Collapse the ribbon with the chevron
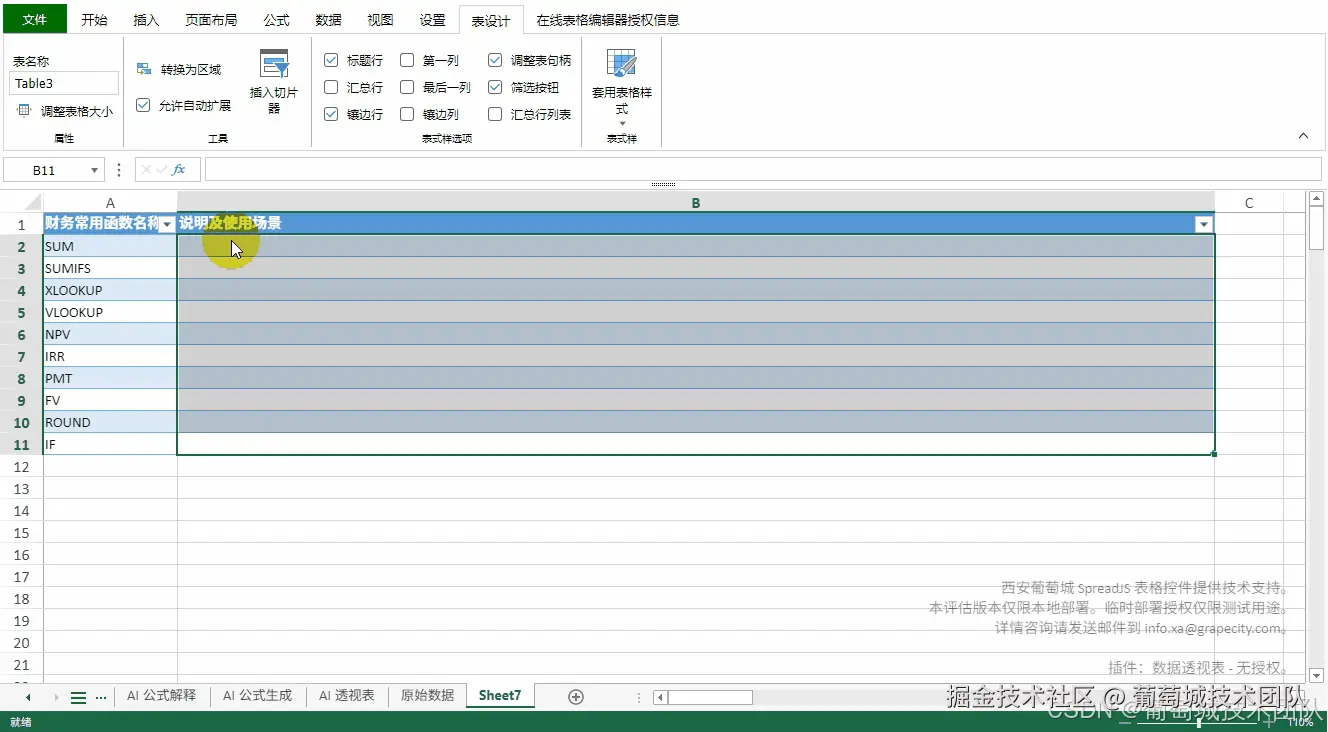The height and width of the screenshot is (732, 1328). click(1303, 135)
